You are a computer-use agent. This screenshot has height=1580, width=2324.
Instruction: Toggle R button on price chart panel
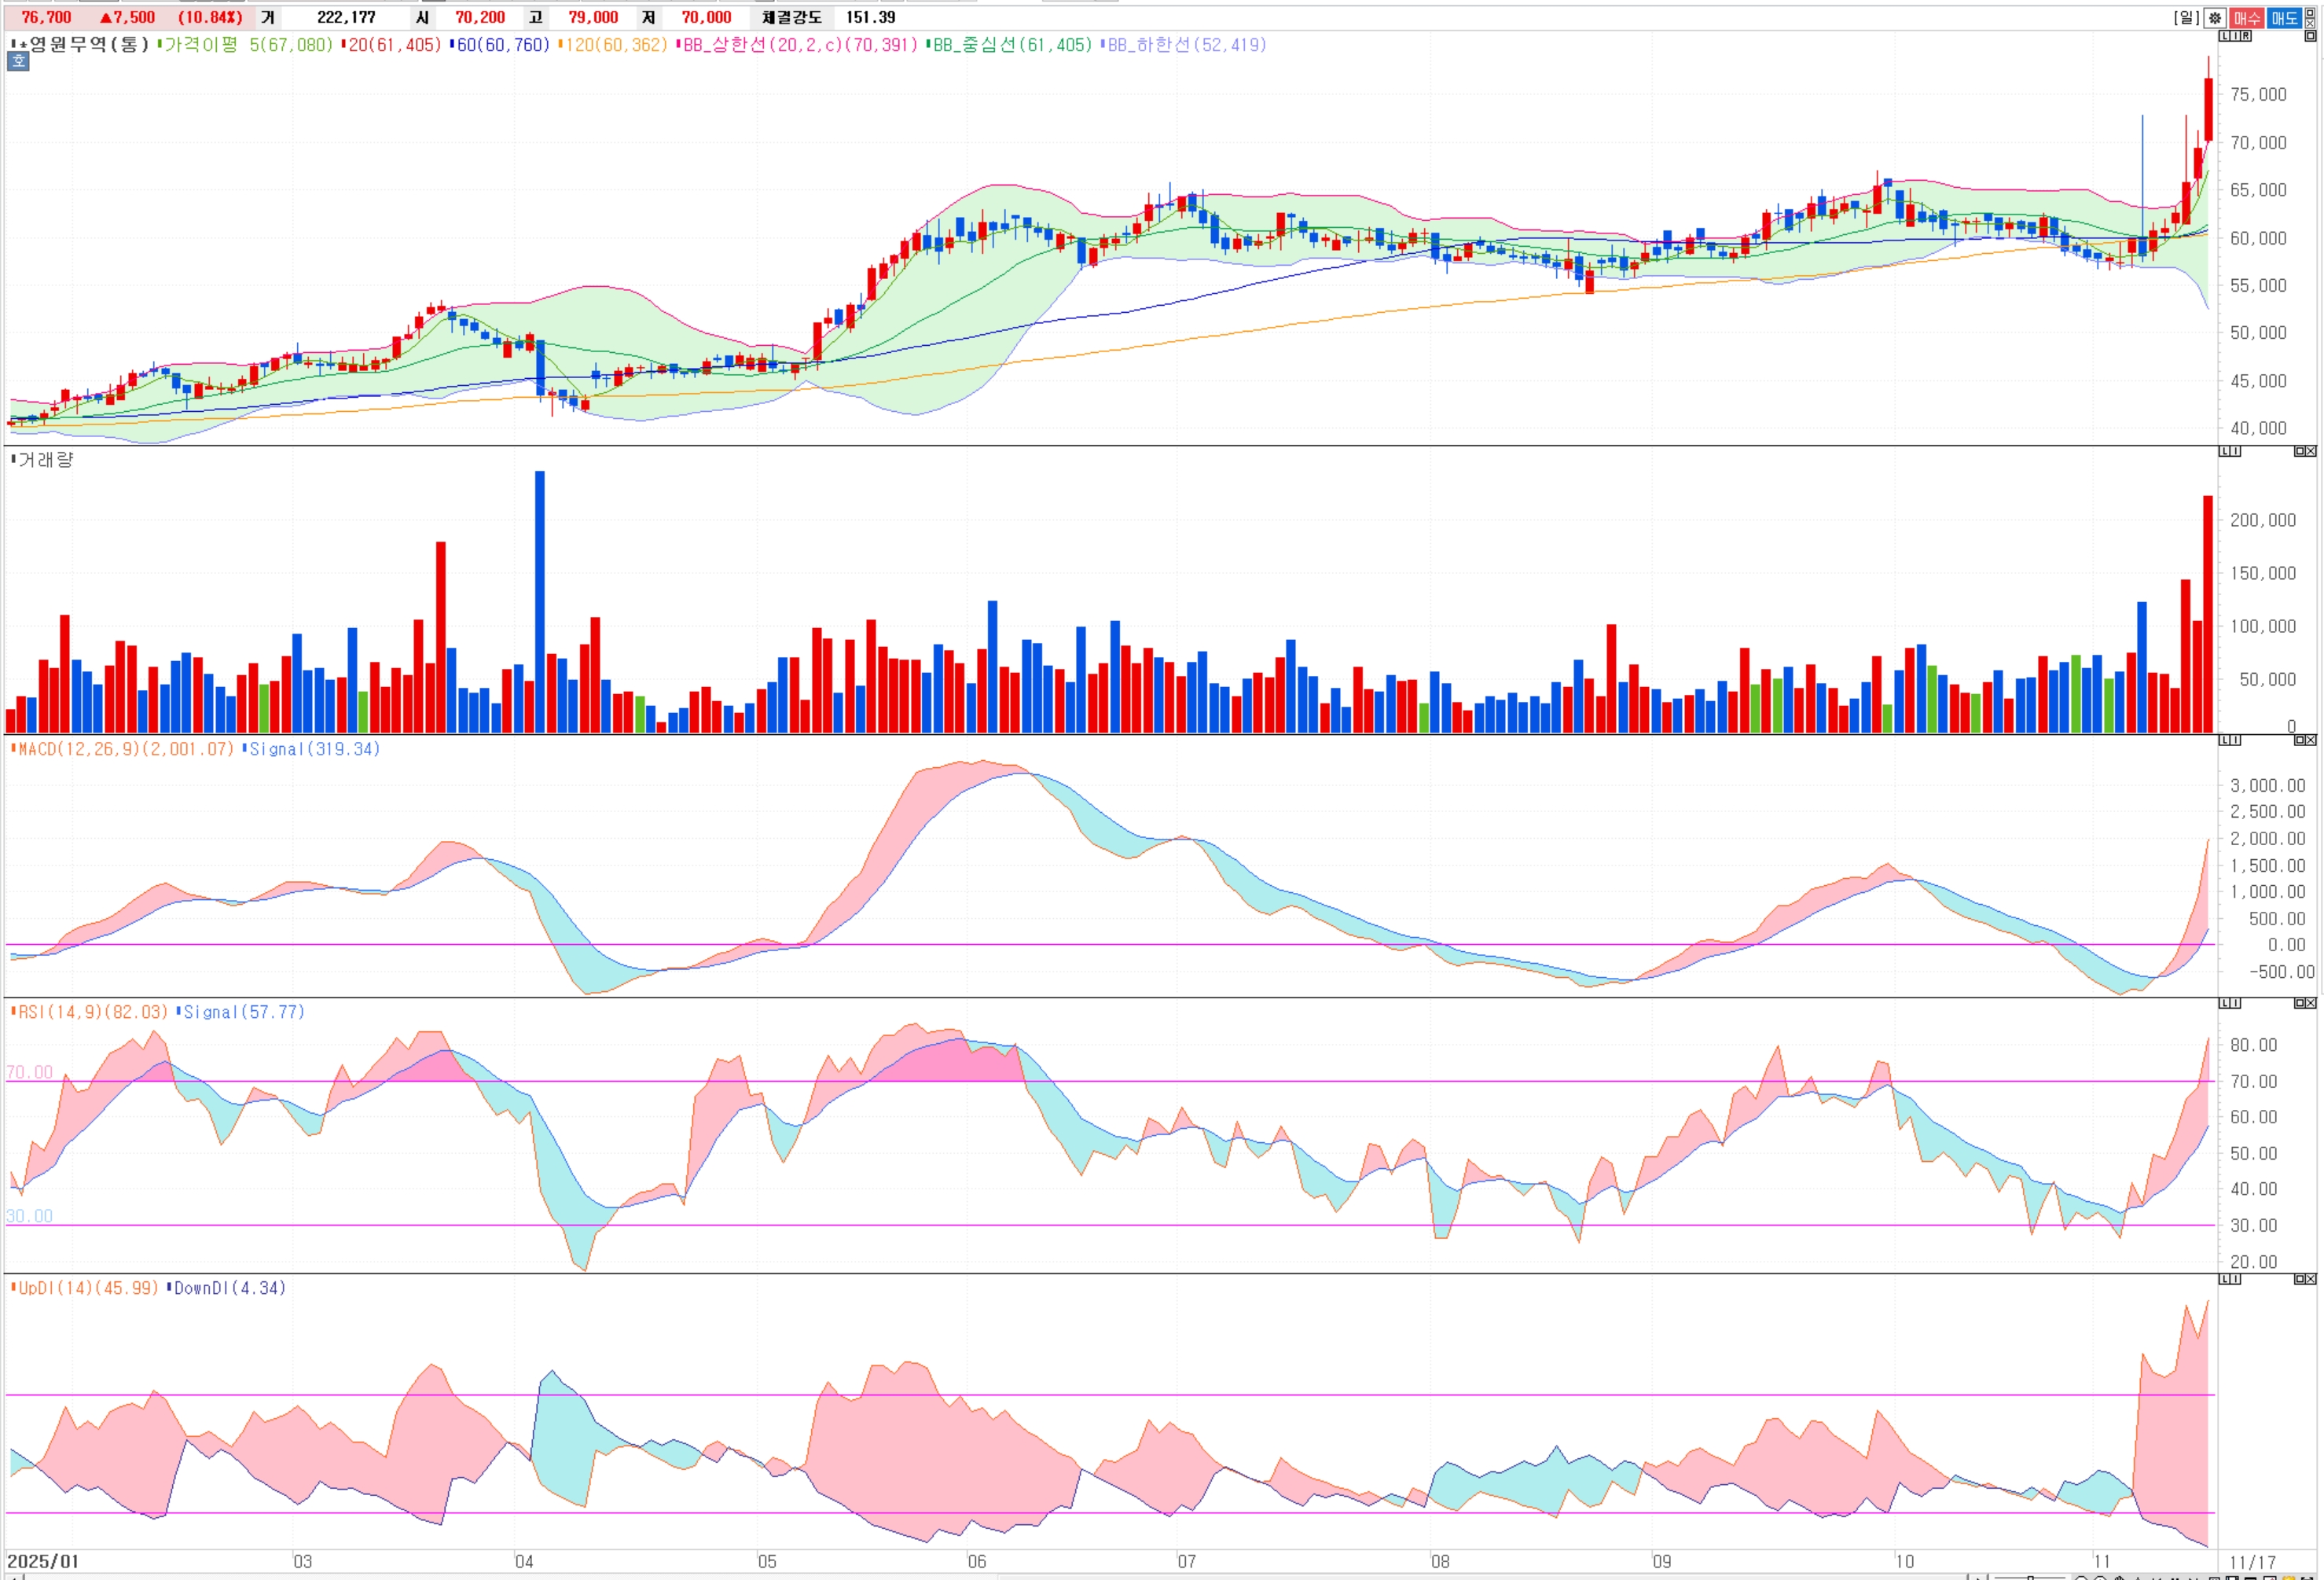click(2246, 36)
